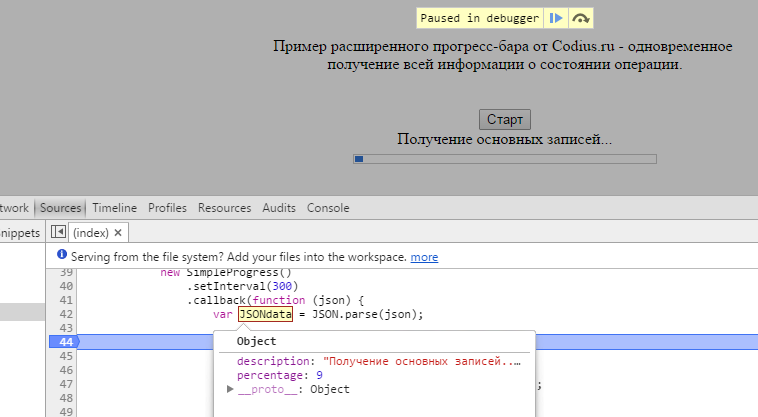Resume script execution in paused overlay
Image resolution: width=758 pixels, height=417 pixels.
click(x=557, y=18)
